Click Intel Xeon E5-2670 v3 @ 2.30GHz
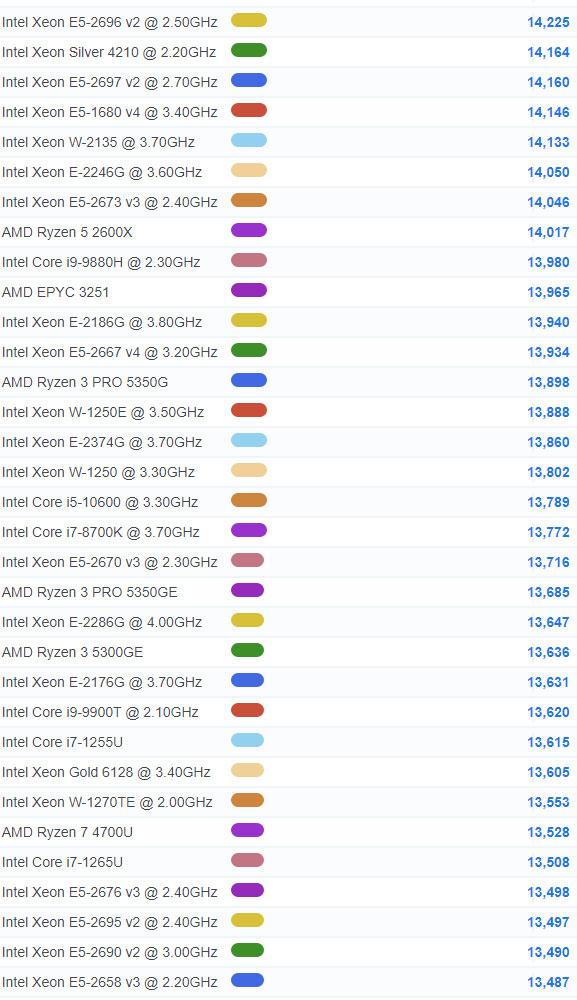The width and height of the screenshot is (577, 1000). click(x=110, y=562)
